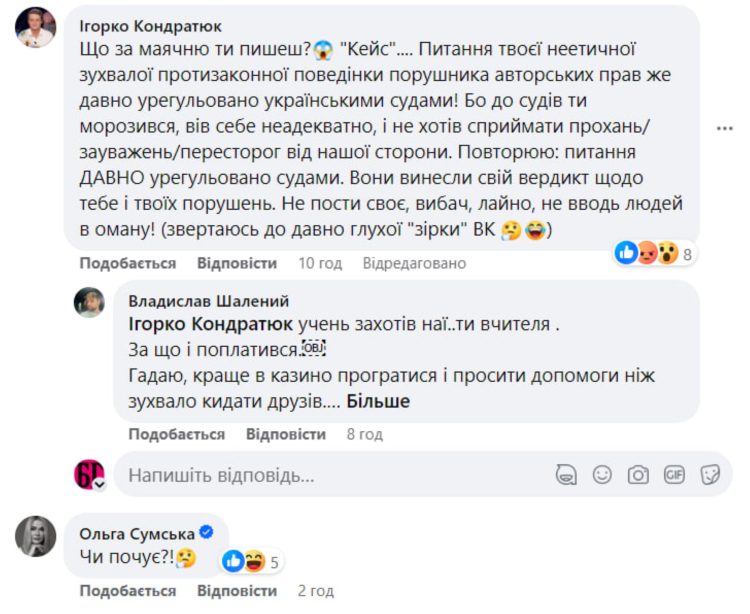Like Ольга Сумська's comment via Подобається

pos(127,591)
